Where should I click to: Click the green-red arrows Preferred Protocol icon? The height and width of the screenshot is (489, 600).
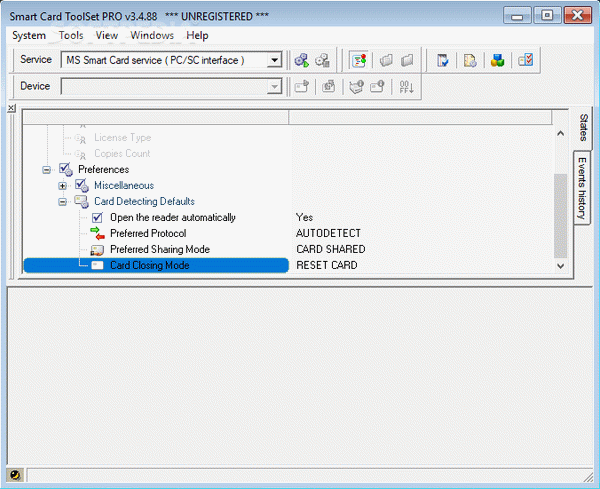click(98, 233)
